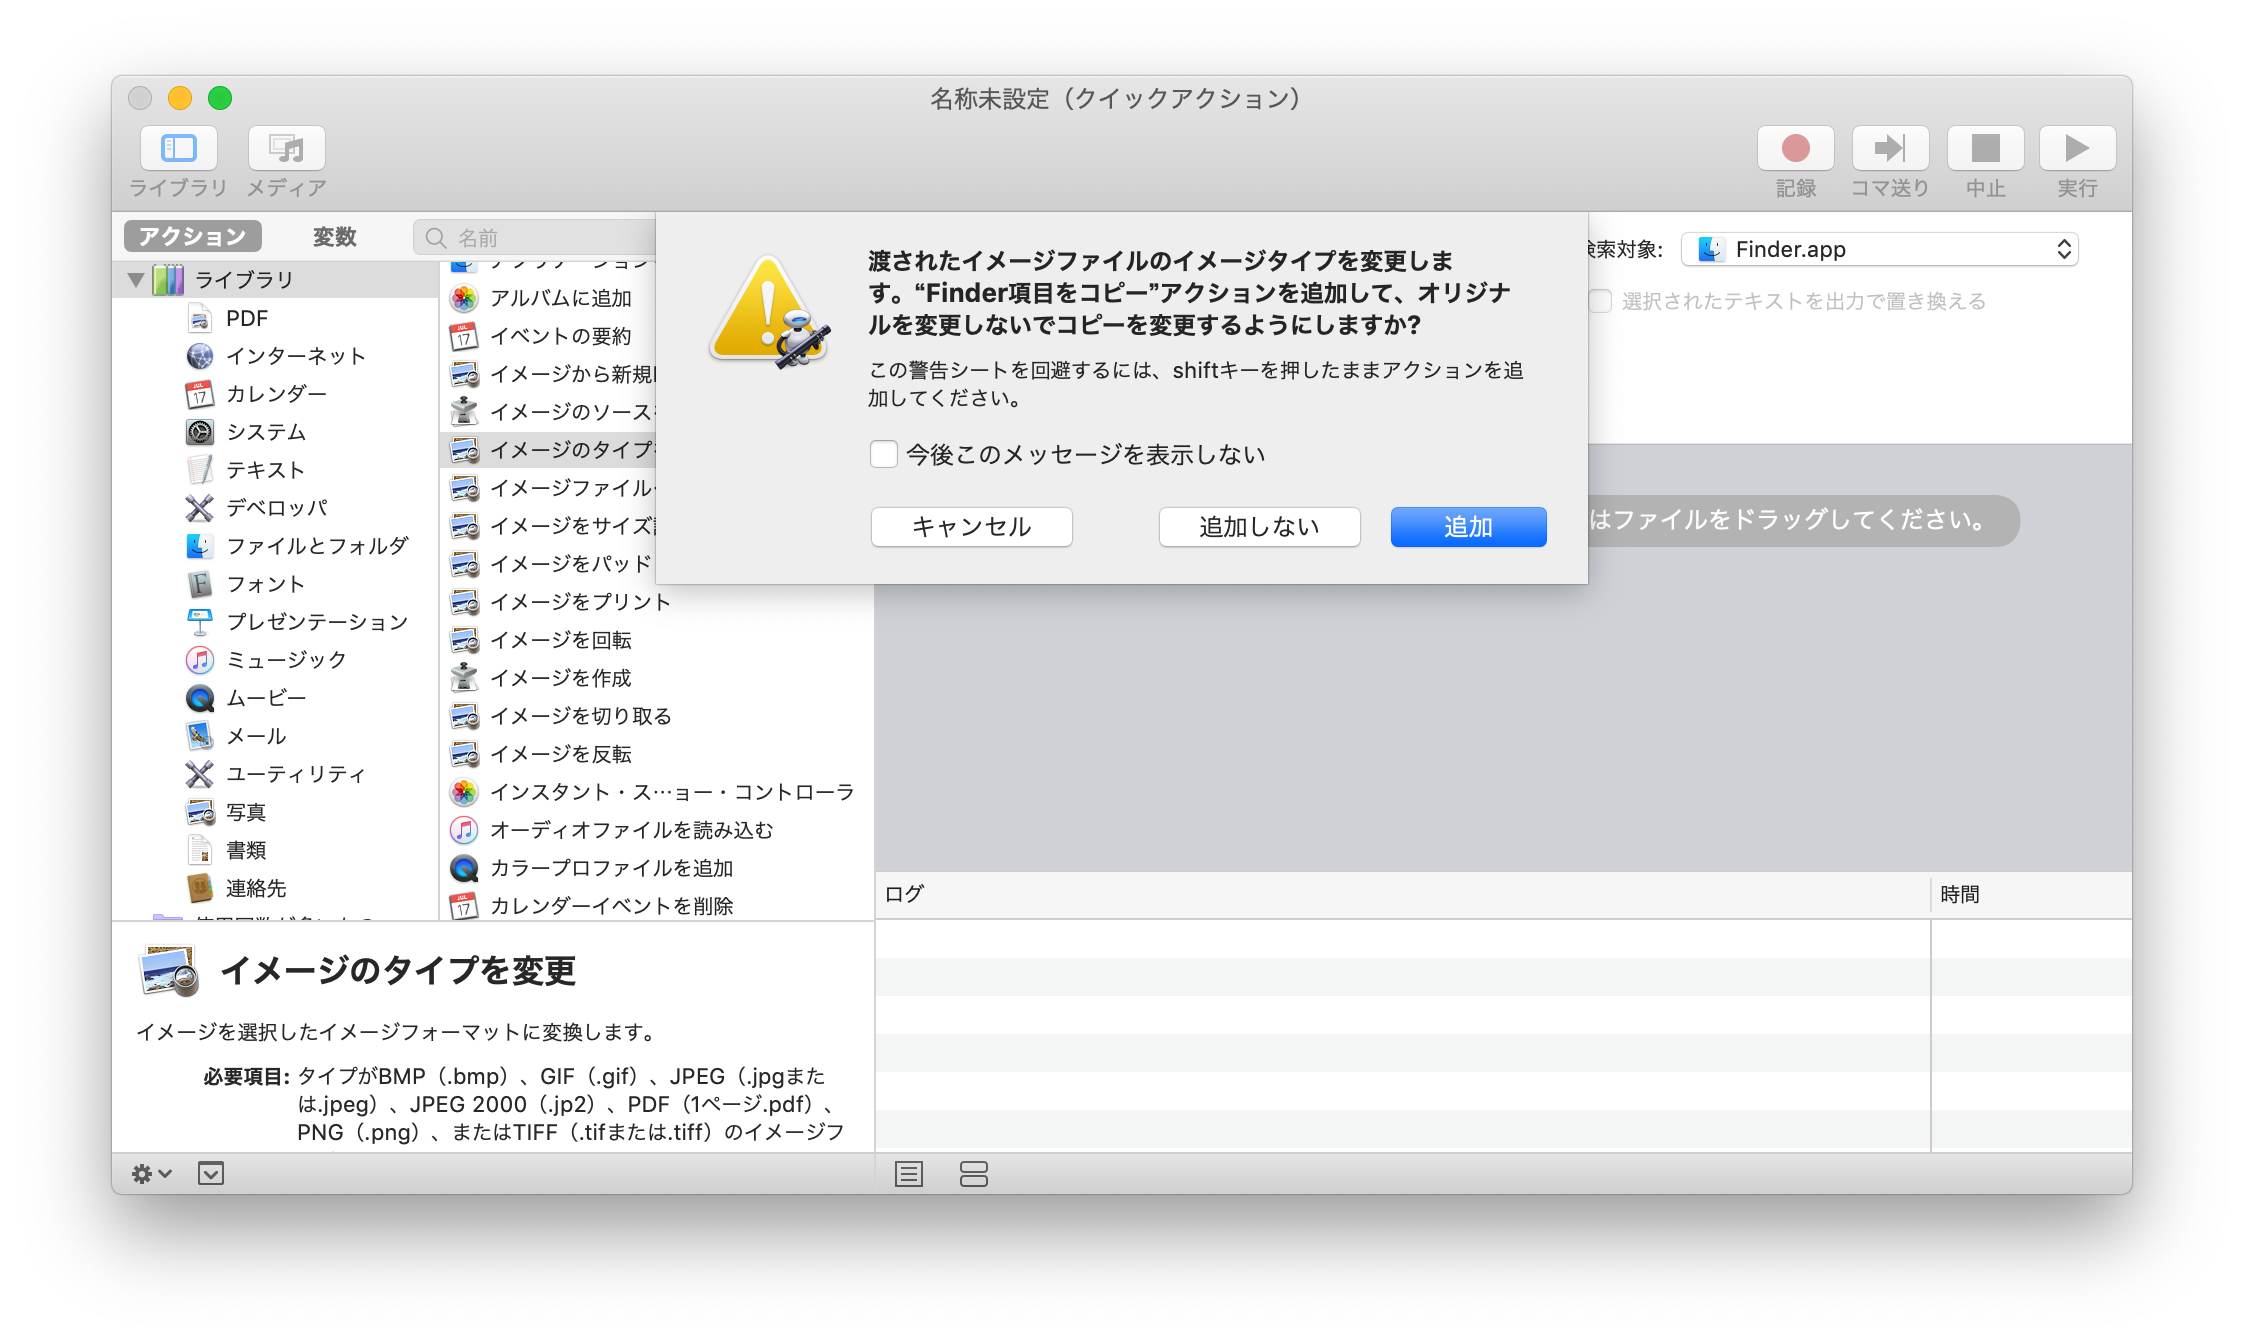Click the キャンセル button
The height and width of the screenshot is (1342, 2244).
pyautogui.click(x=971, y=527)
